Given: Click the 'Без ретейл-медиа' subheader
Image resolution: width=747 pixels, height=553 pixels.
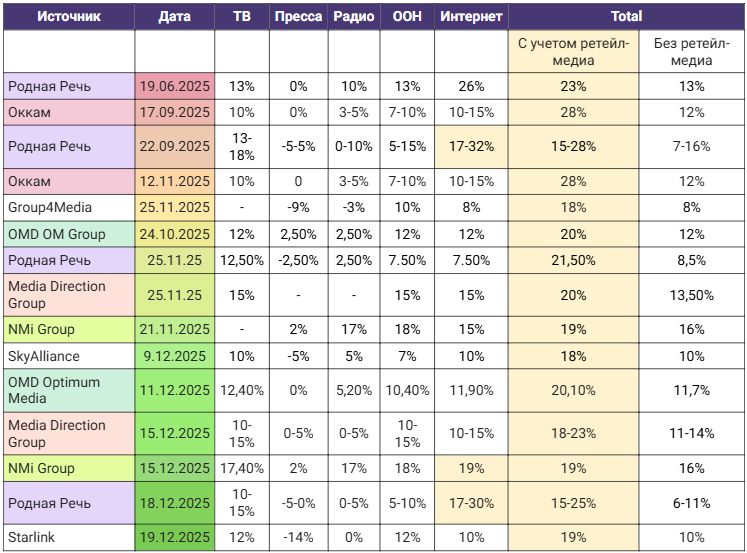Looking at the screenshot, I should click(692, 52).
